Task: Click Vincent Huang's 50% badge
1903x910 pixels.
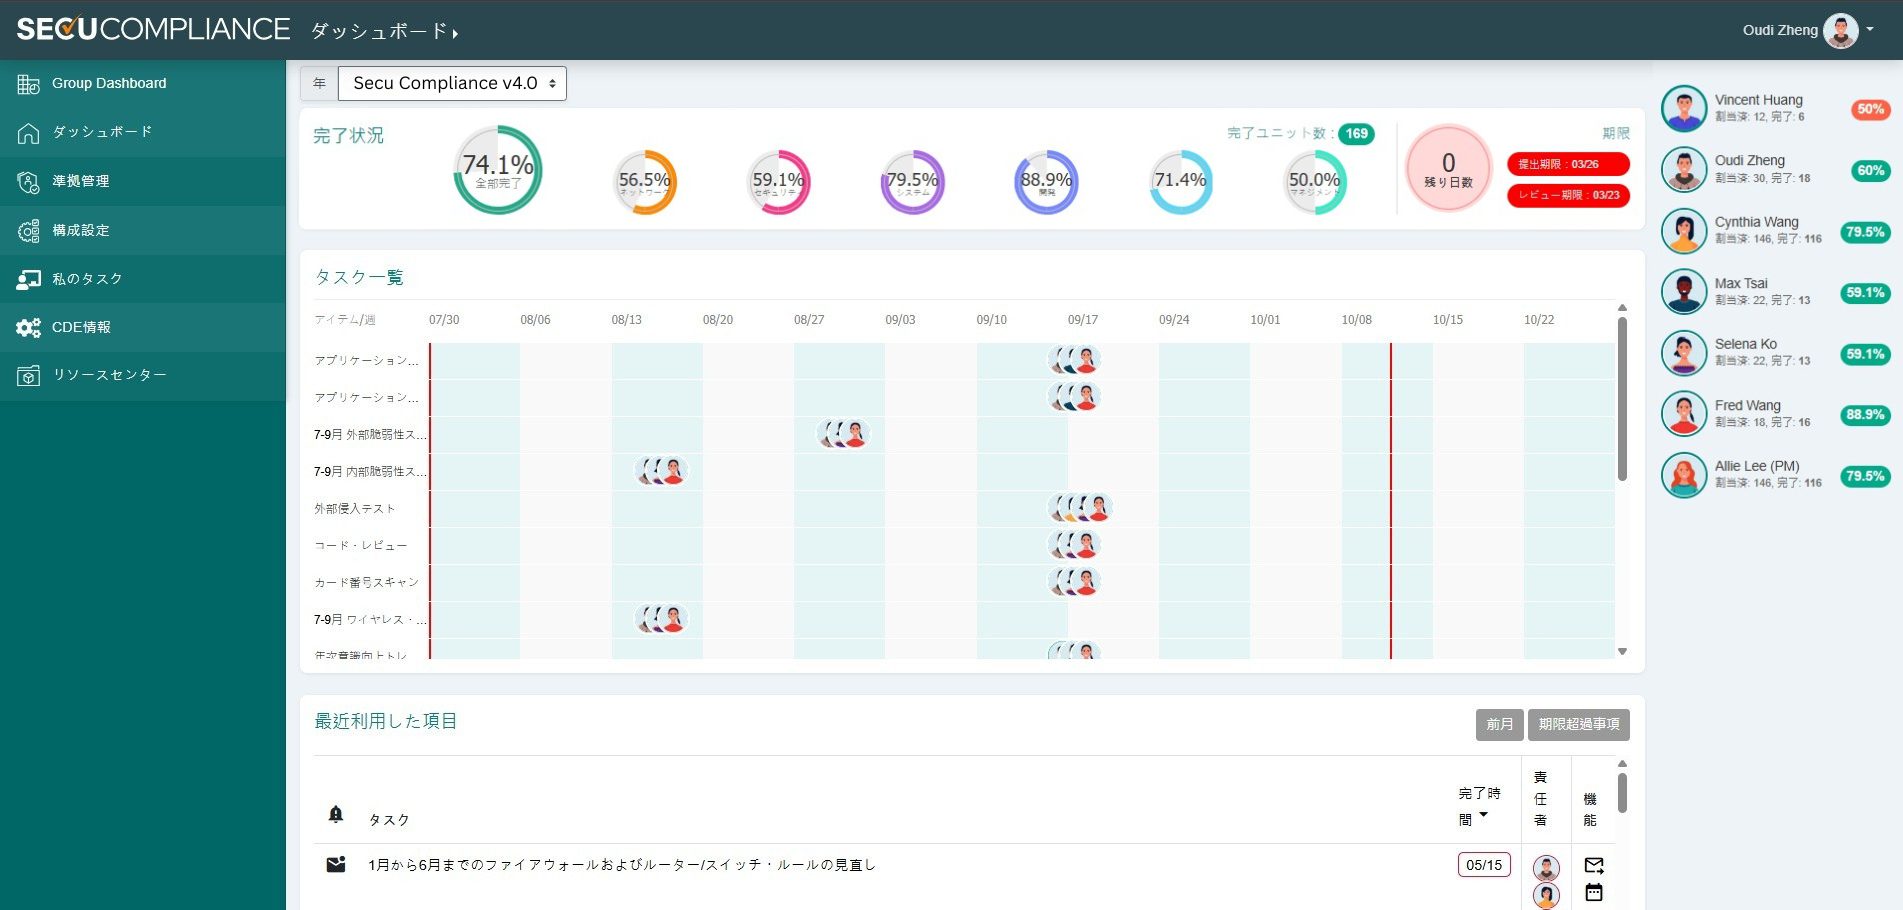Action: [x=1870, y=109]
